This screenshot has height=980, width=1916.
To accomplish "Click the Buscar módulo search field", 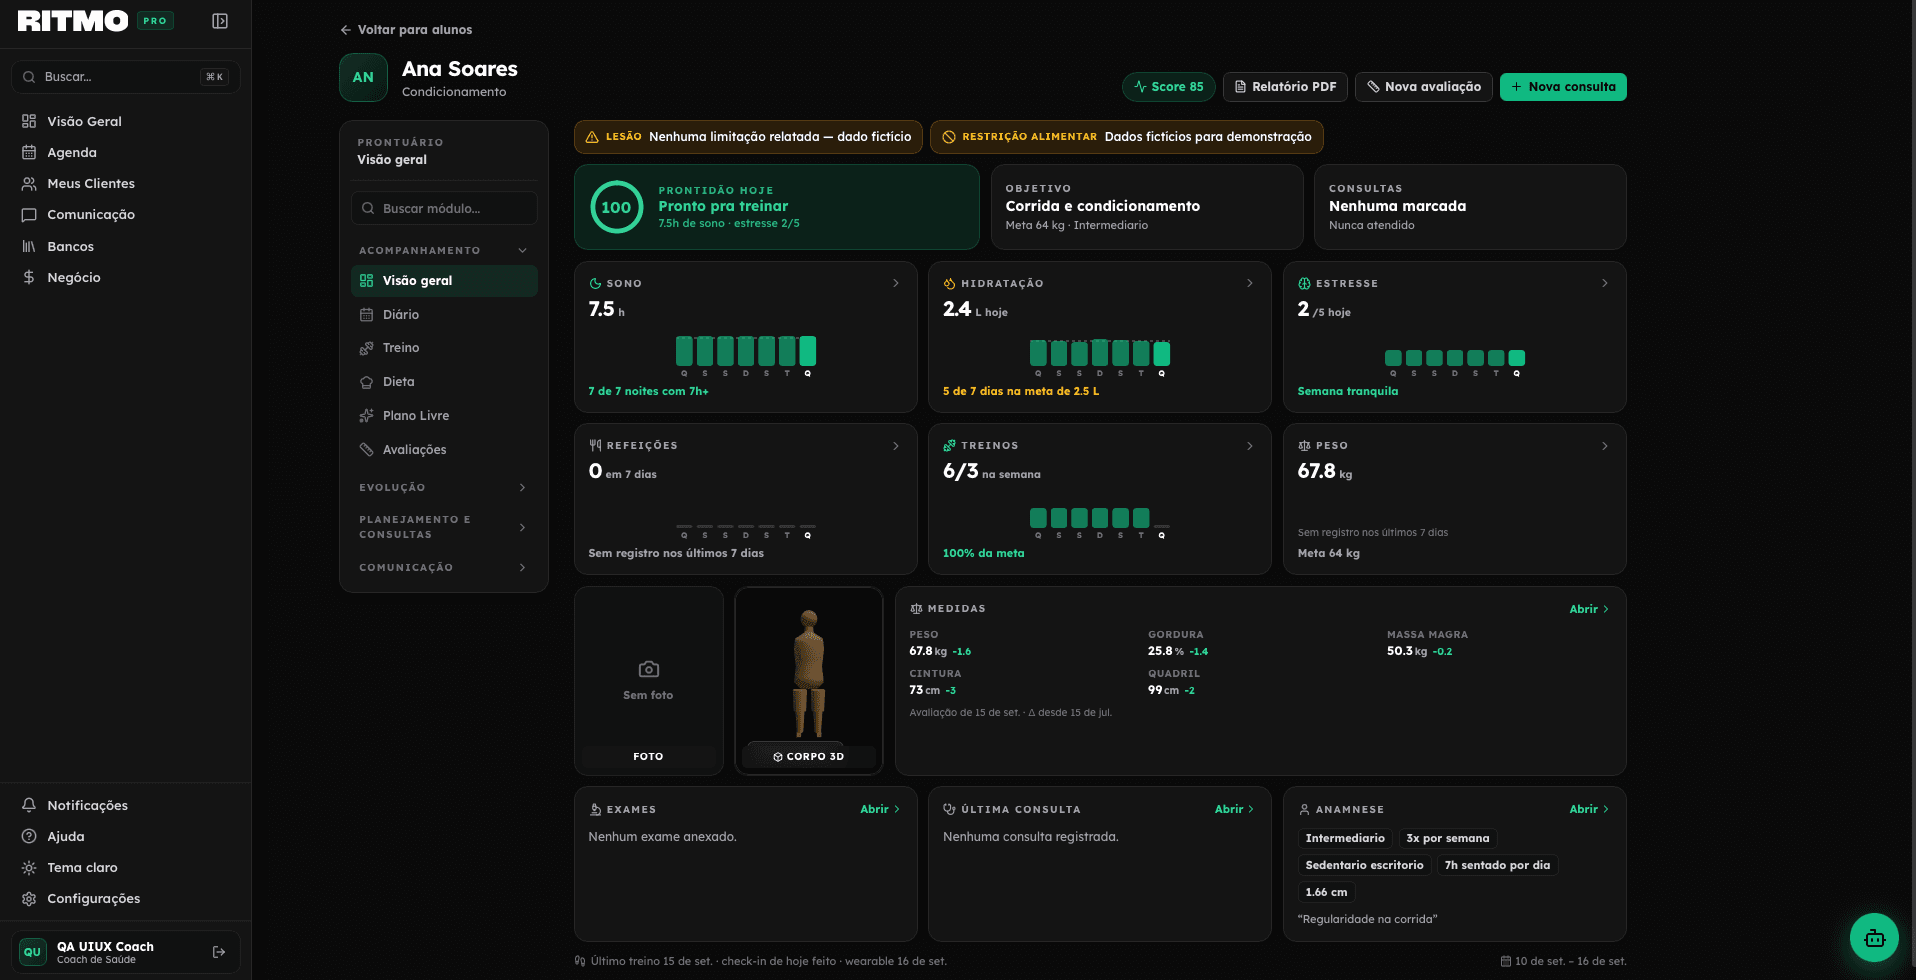I will click(x=444, y=208).
